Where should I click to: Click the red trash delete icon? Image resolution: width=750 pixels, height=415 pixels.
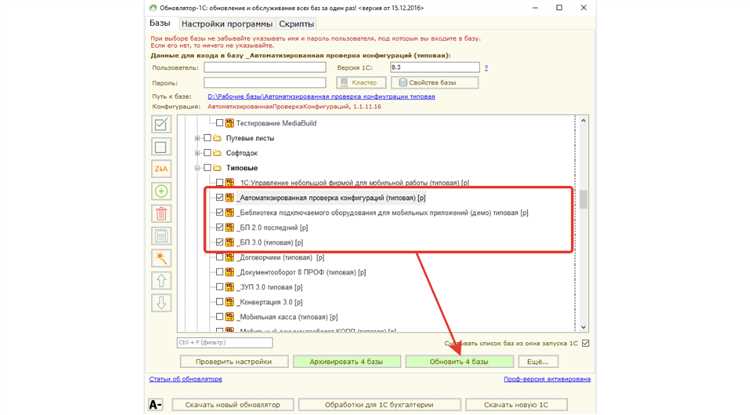click(x=161, y=214)
